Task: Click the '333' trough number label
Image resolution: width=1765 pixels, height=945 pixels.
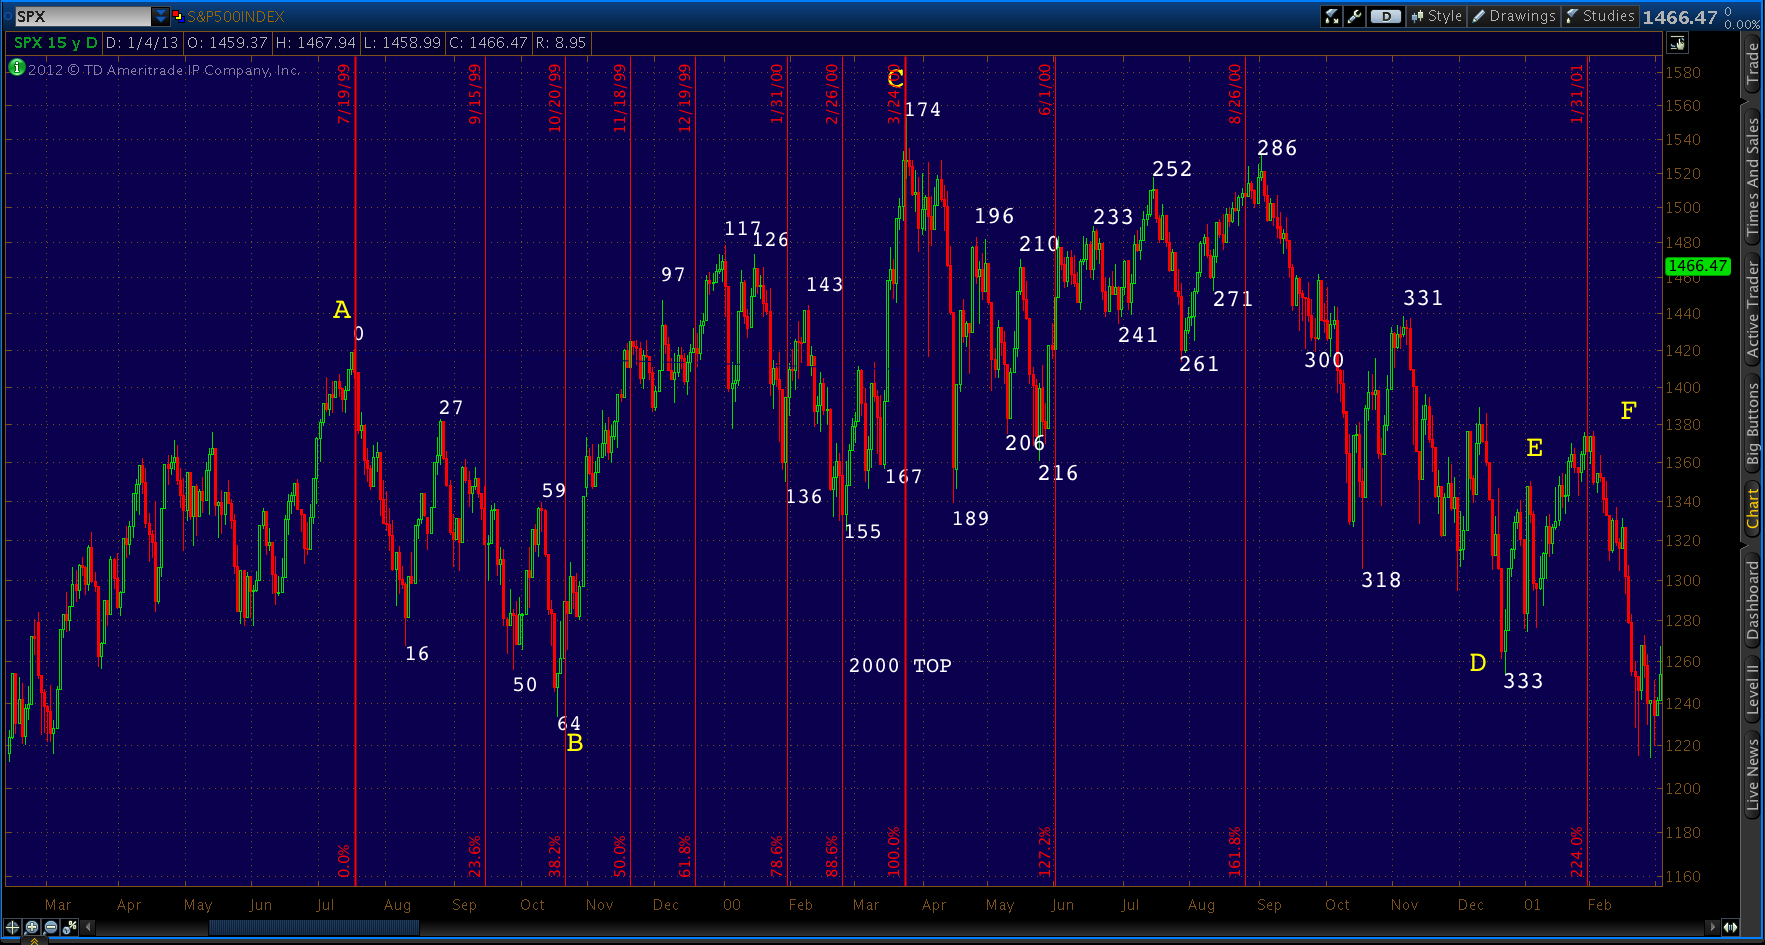Action: pos(1523,682)
